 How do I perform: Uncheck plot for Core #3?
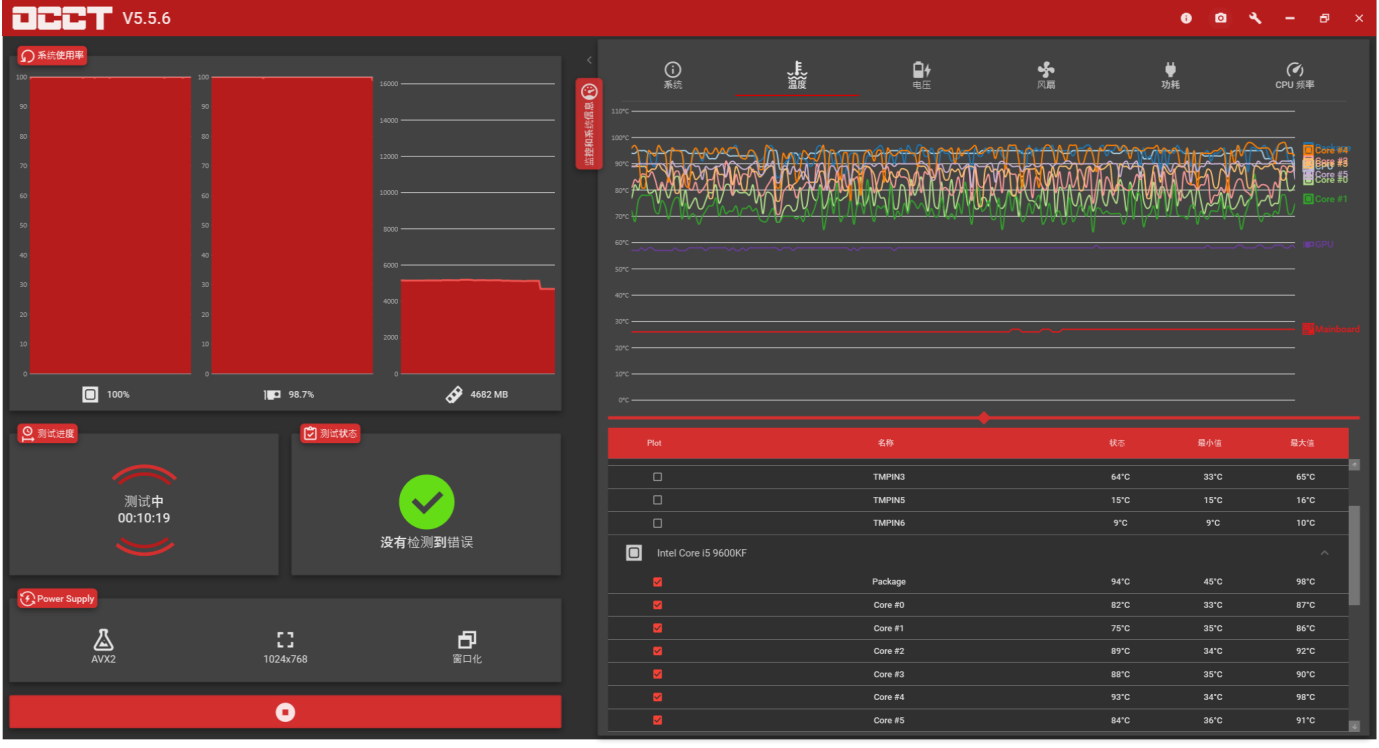pyautogui.click(x=657, y=674)
